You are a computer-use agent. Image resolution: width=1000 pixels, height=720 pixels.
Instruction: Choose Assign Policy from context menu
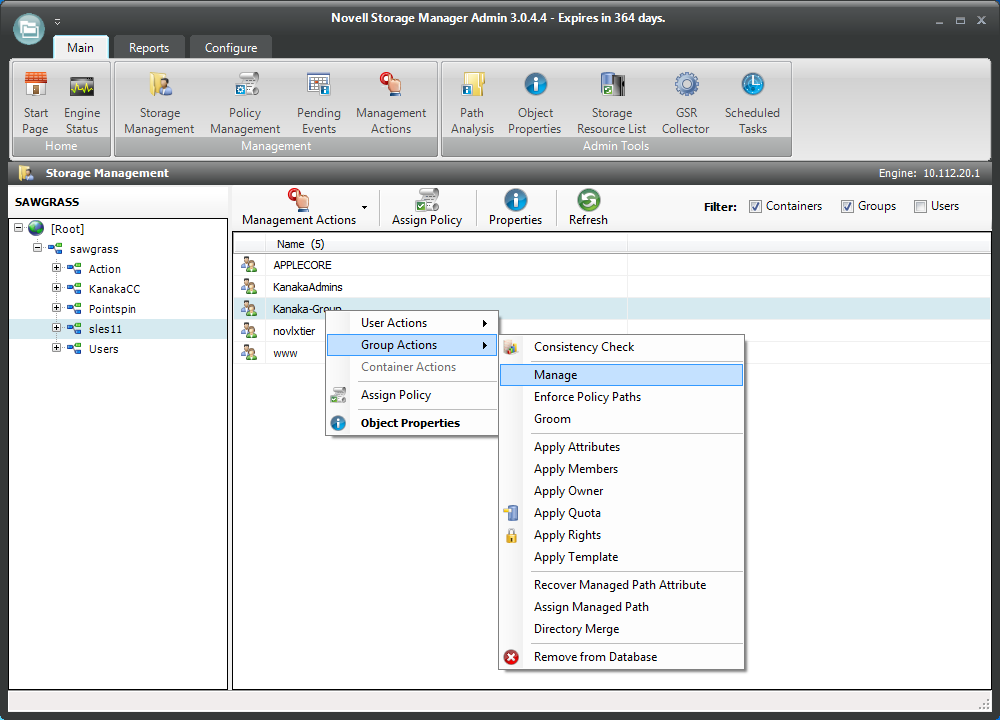[411, 395]
